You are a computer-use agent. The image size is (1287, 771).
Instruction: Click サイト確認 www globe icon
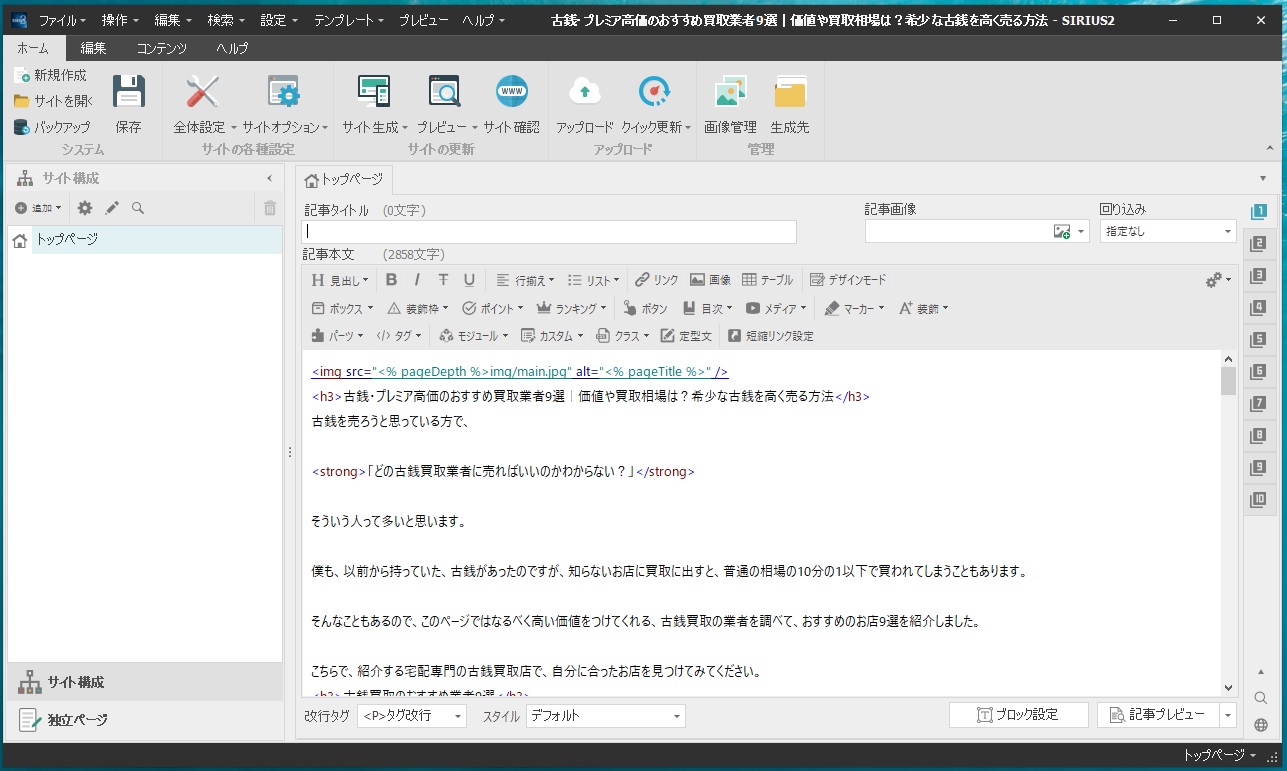click(512, 91)
